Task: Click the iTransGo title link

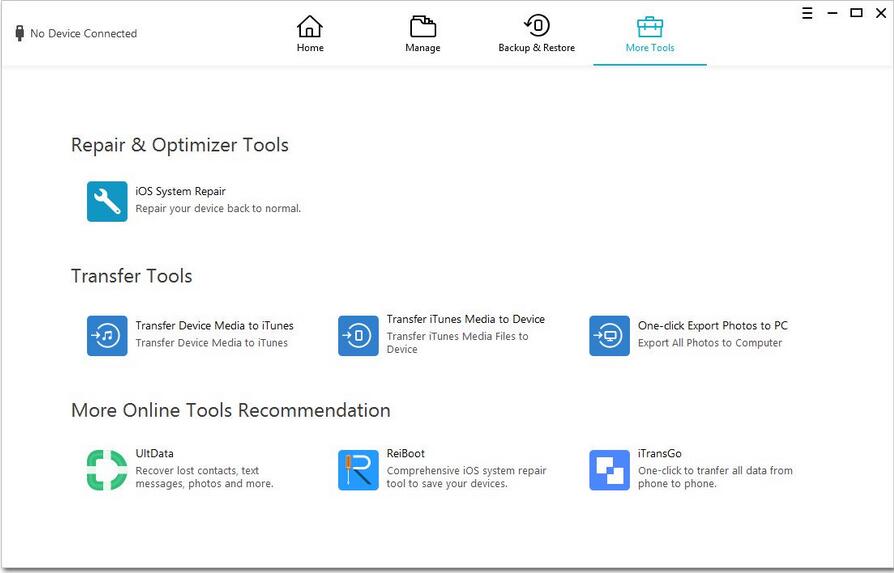Action: [660, 453]
